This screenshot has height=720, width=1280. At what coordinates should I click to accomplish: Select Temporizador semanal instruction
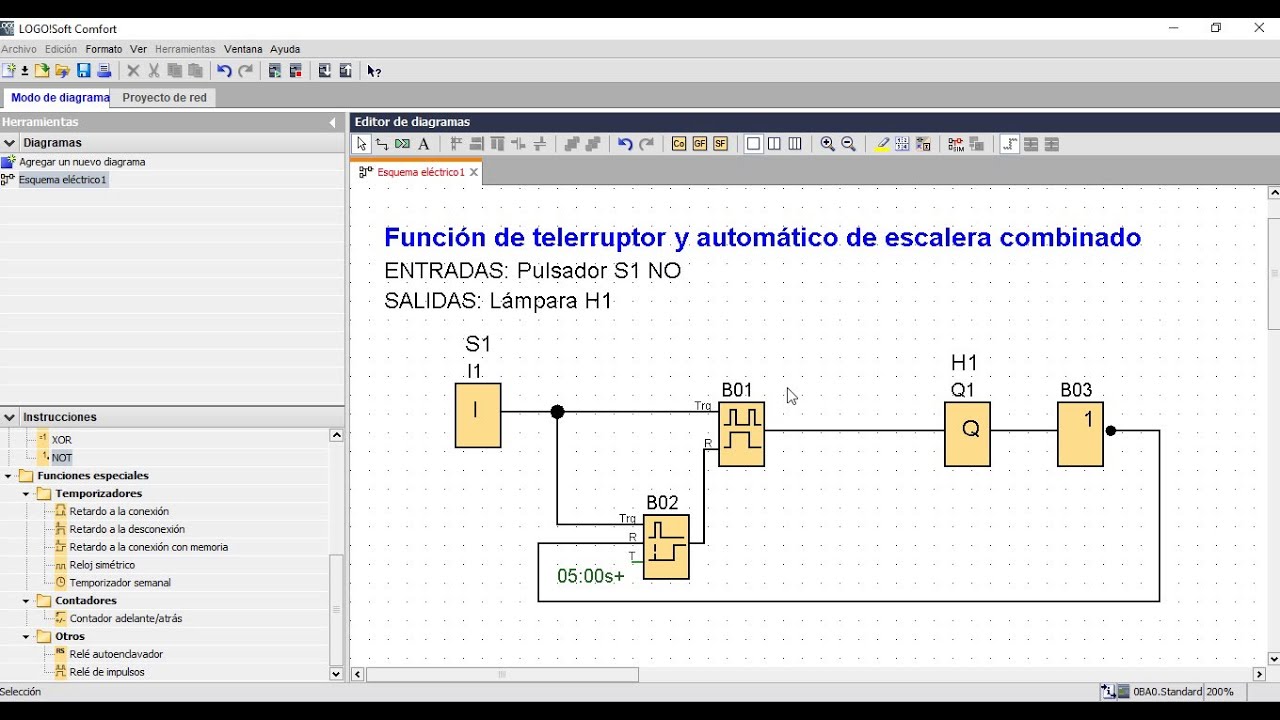(x=120, y=583)
